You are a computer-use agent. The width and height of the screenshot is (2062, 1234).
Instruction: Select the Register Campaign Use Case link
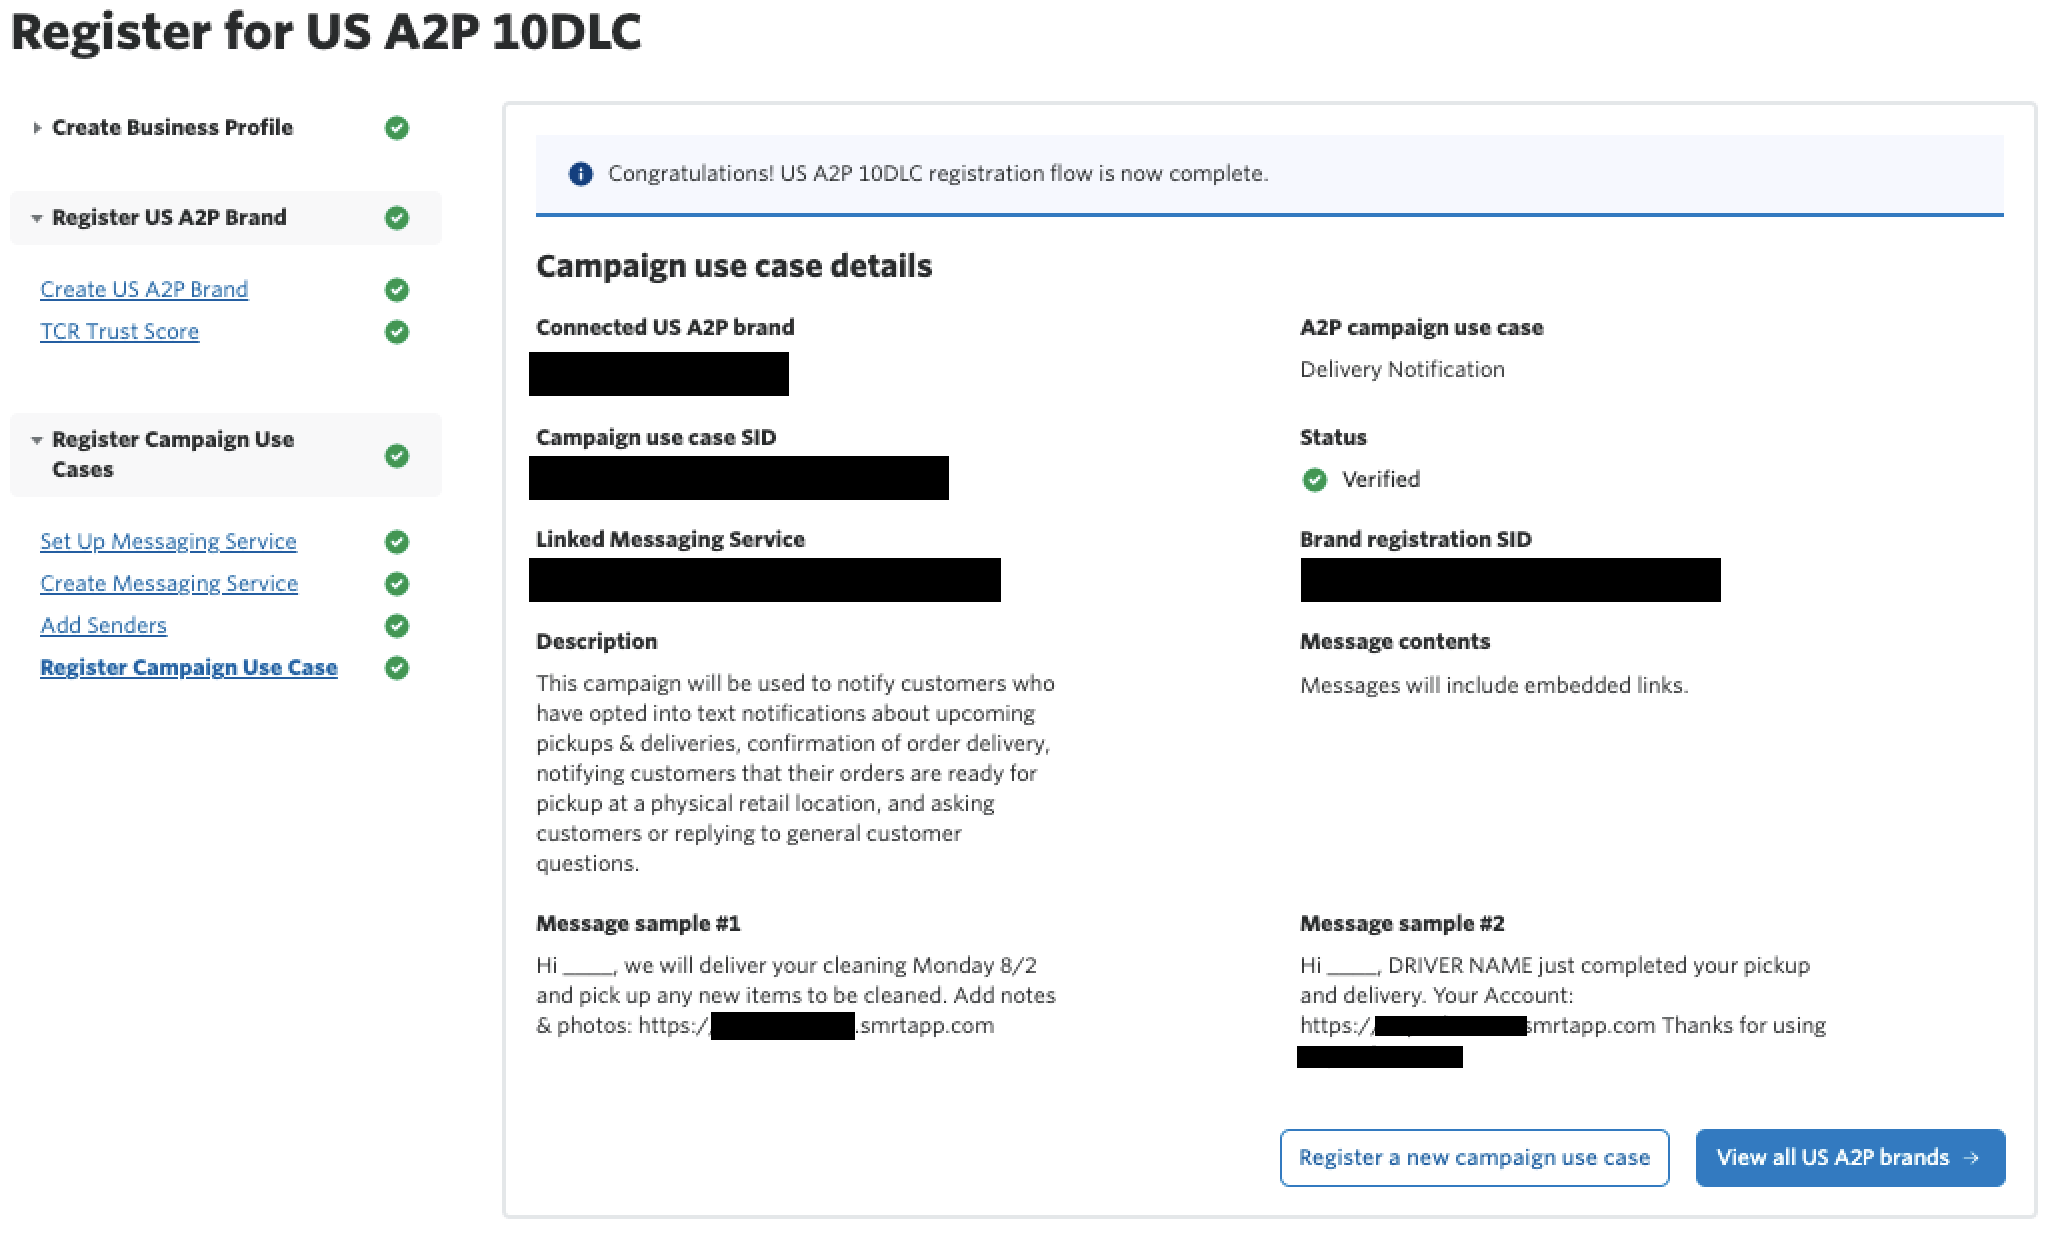tap(189, 668)
